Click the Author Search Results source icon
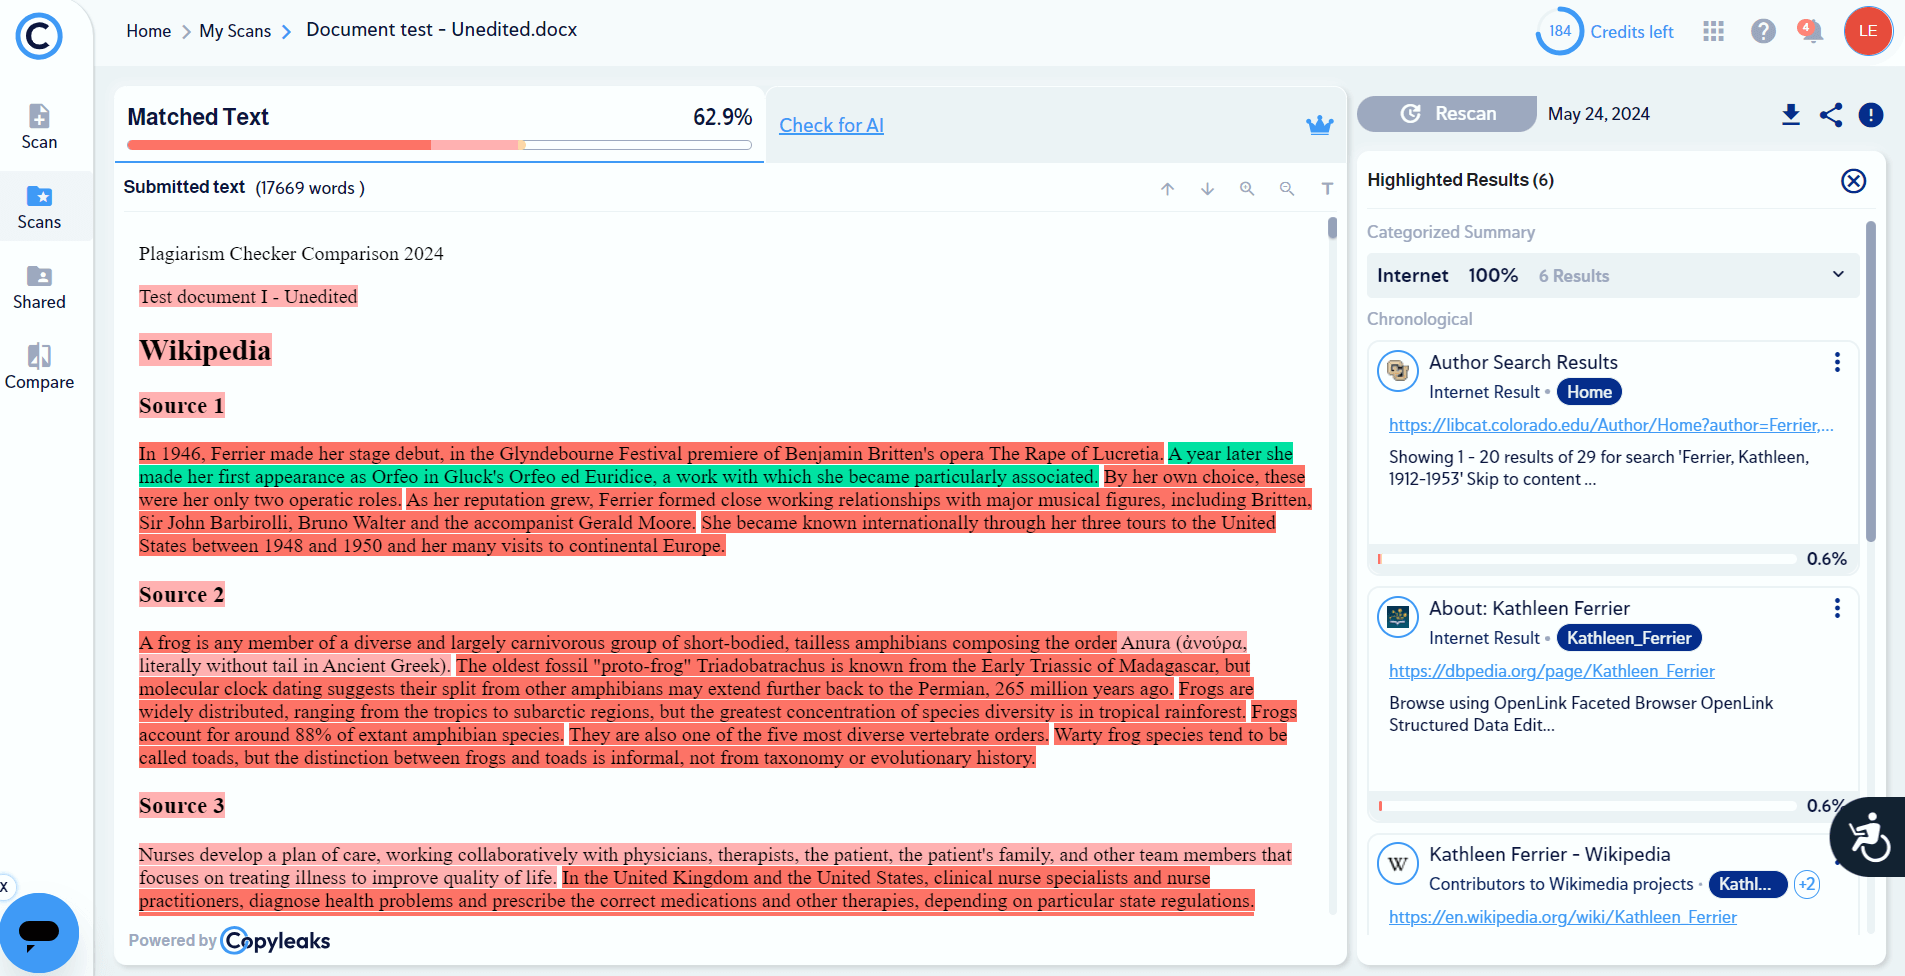Screen dimensions: 1905x976 [x=1398, y=371]
